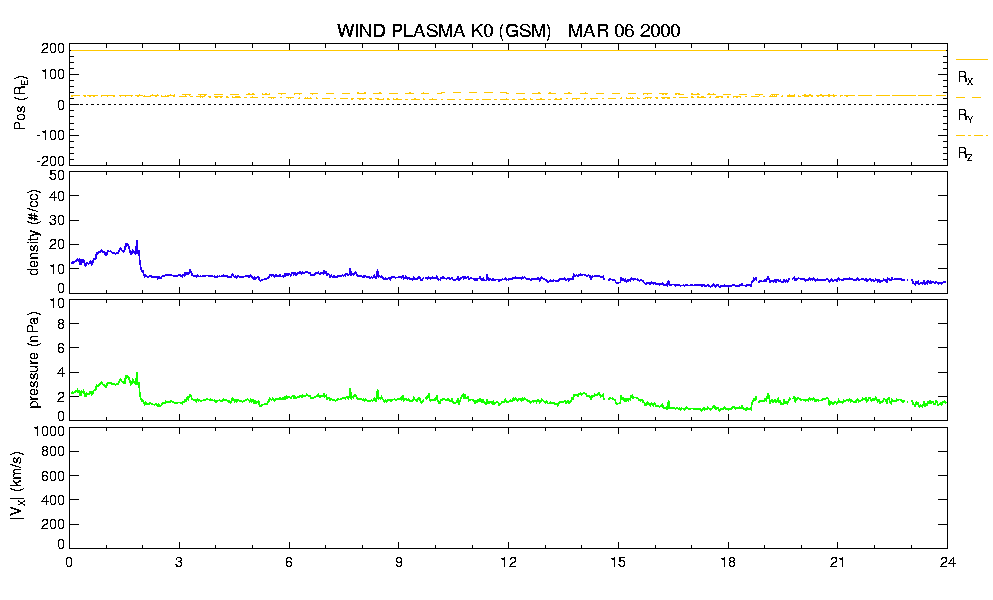
Task: Click the '-200' tick on the position axis
Action: pyautogui.click(x=51, y=161)
